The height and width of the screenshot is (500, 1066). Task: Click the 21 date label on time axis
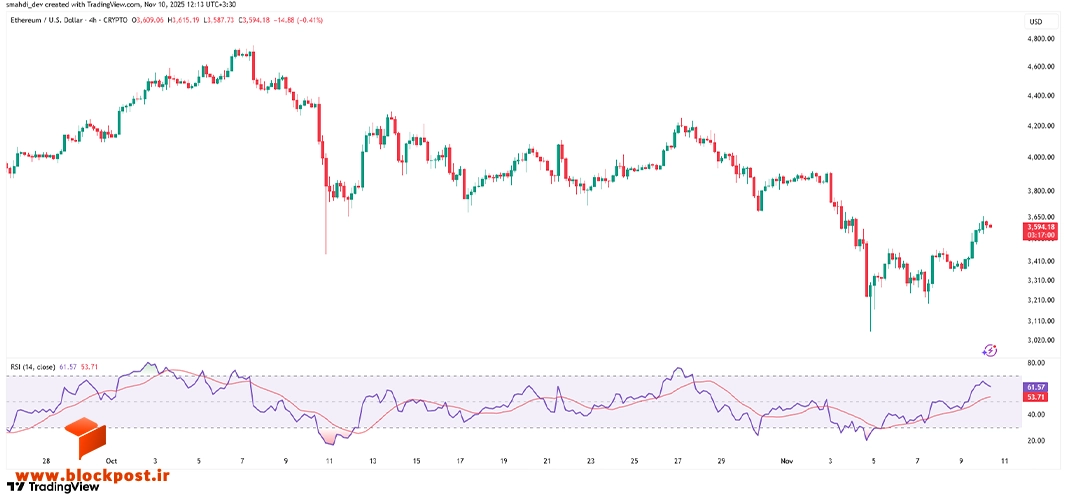547,461
